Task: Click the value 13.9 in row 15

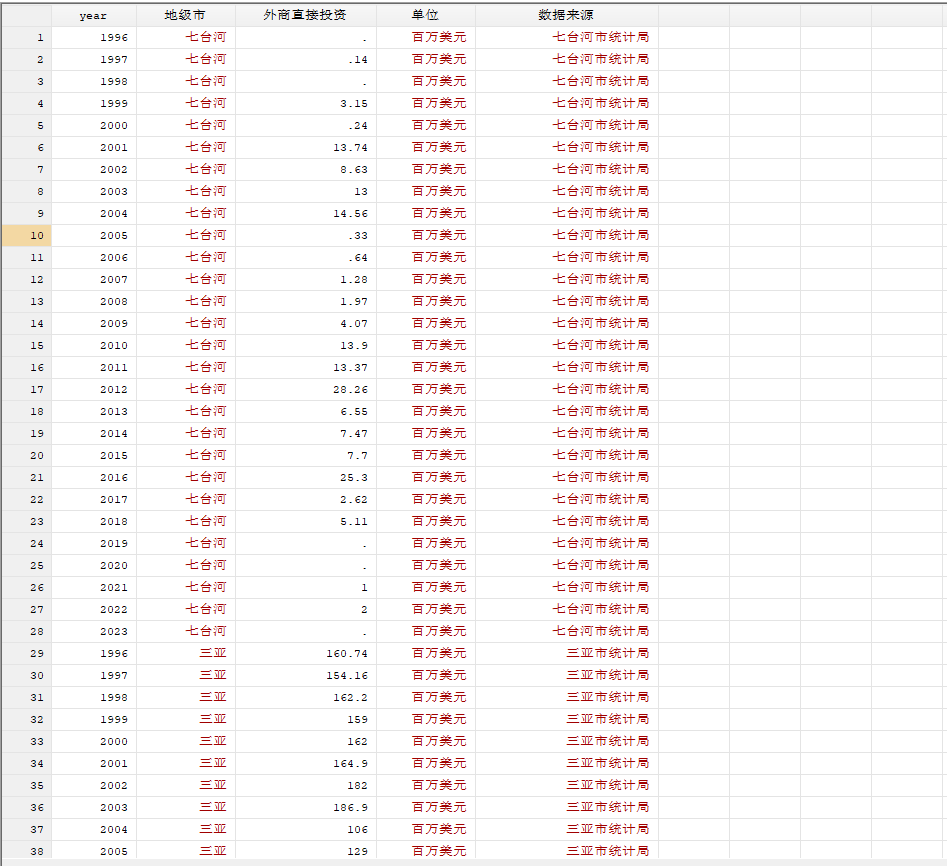Action: click(354, 345)
